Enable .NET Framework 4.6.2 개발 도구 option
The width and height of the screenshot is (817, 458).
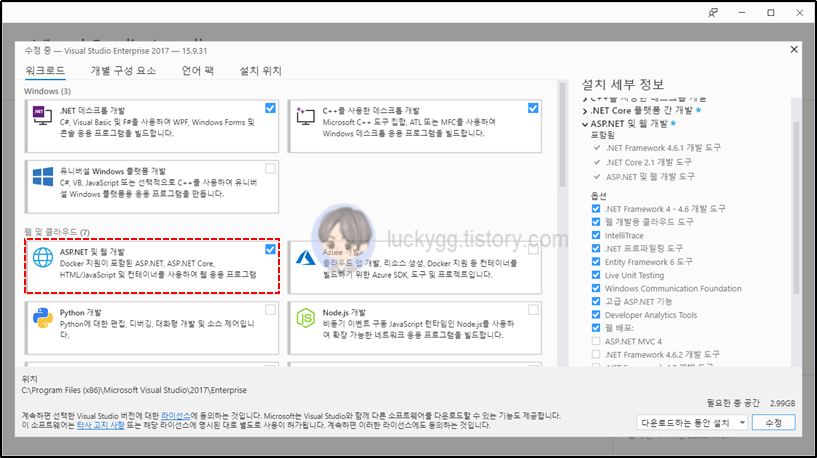click(596, 354)
